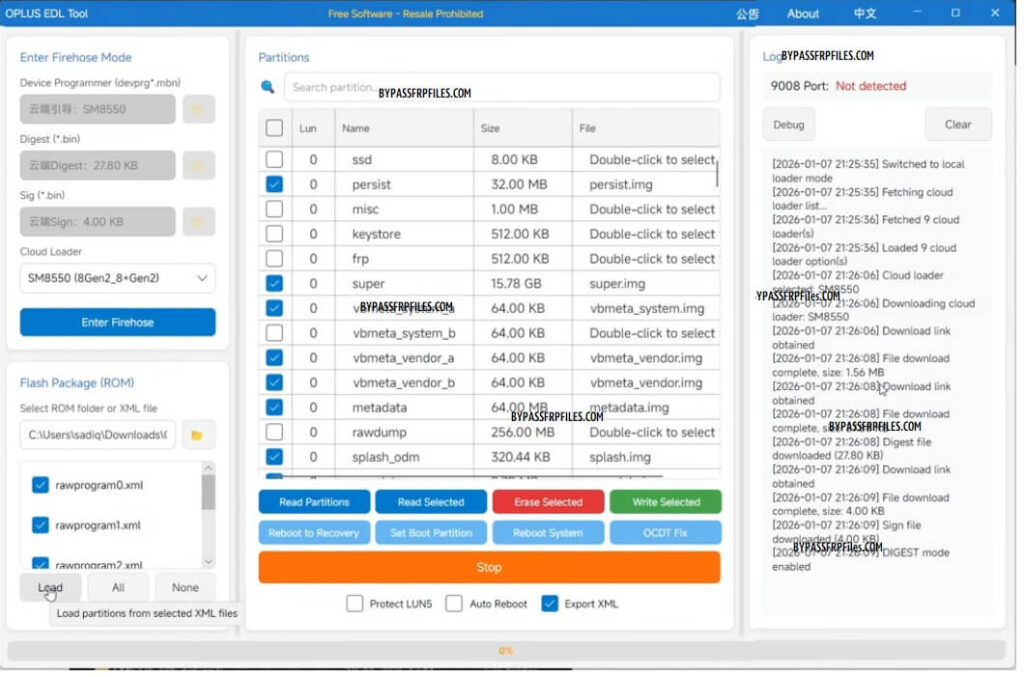Click the Sign 4.00 KB field
Viewport: 1024px width, 677px height.
[98, 221]
